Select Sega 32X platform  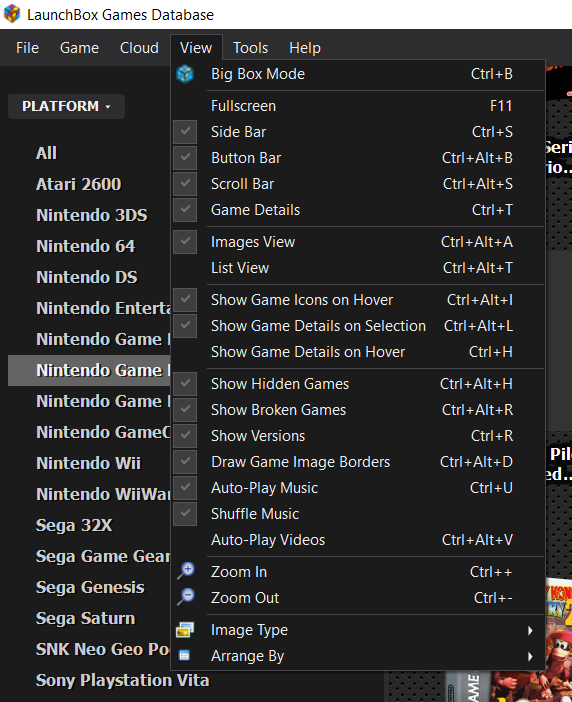tap(74, 525)
